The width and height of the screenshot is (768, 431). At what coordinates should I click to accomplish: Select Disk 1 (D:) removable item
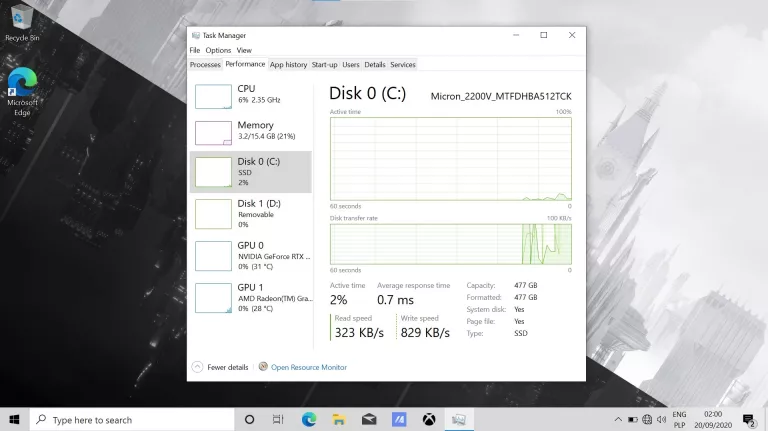(x=251, y=214)
